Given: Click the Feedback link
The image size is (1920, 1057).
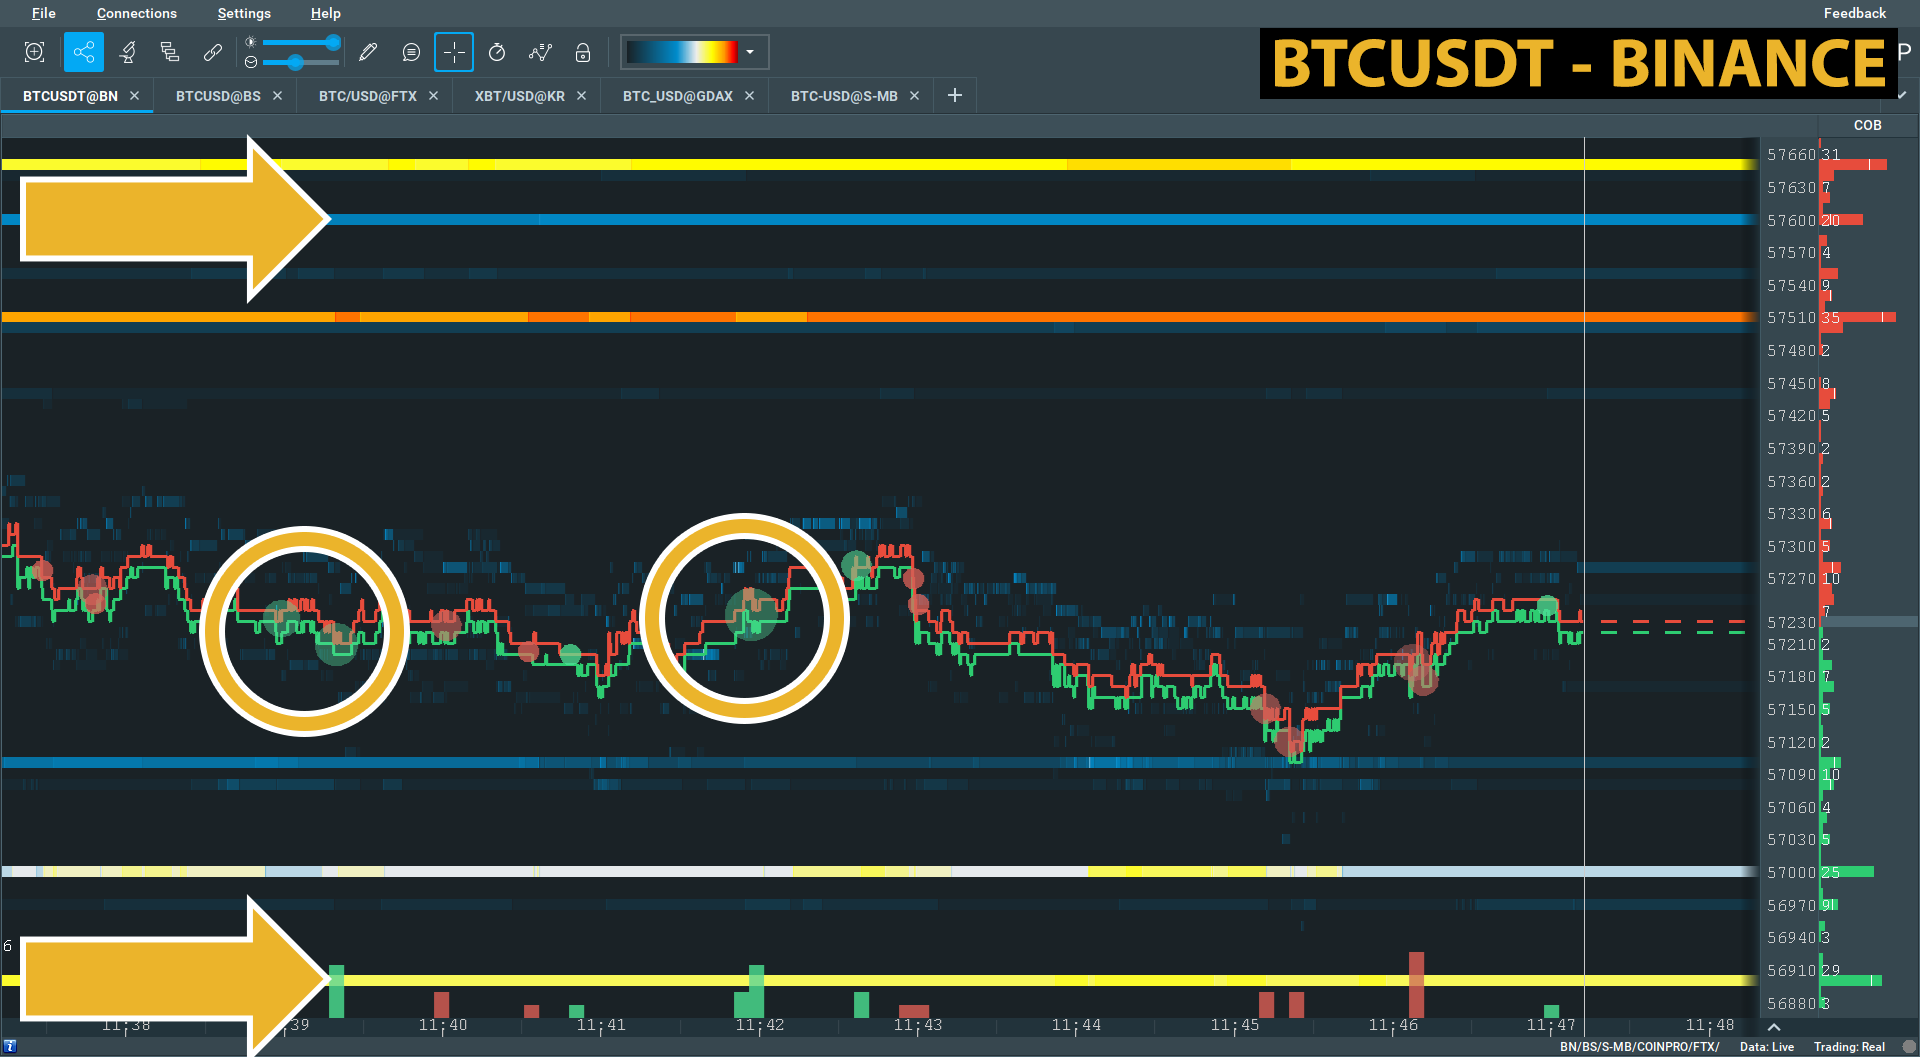Looking at the screenshot, I should click(x=1854, y=13).
